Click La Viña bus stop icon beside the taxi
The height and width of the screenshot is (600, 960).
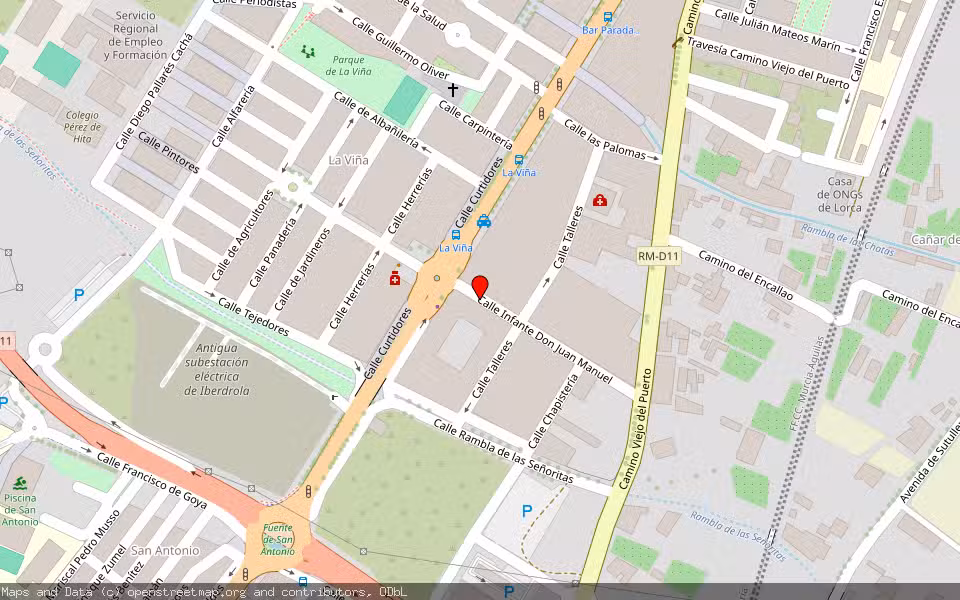click(456, 234)
